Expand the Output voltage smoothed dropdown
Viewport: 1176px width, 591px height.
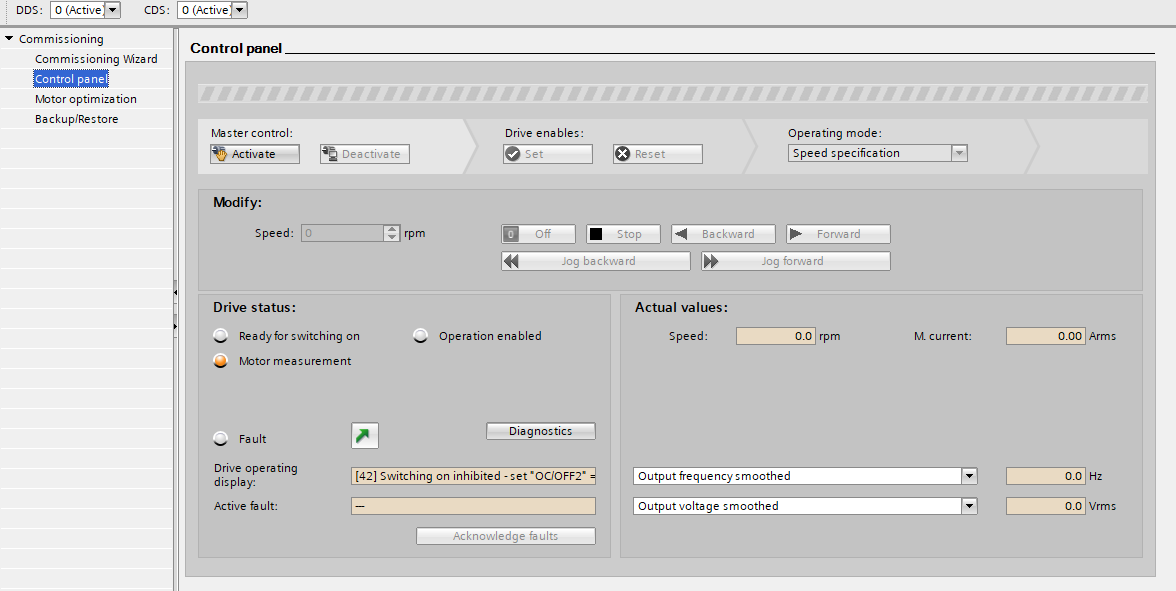[x=969, y=506]
